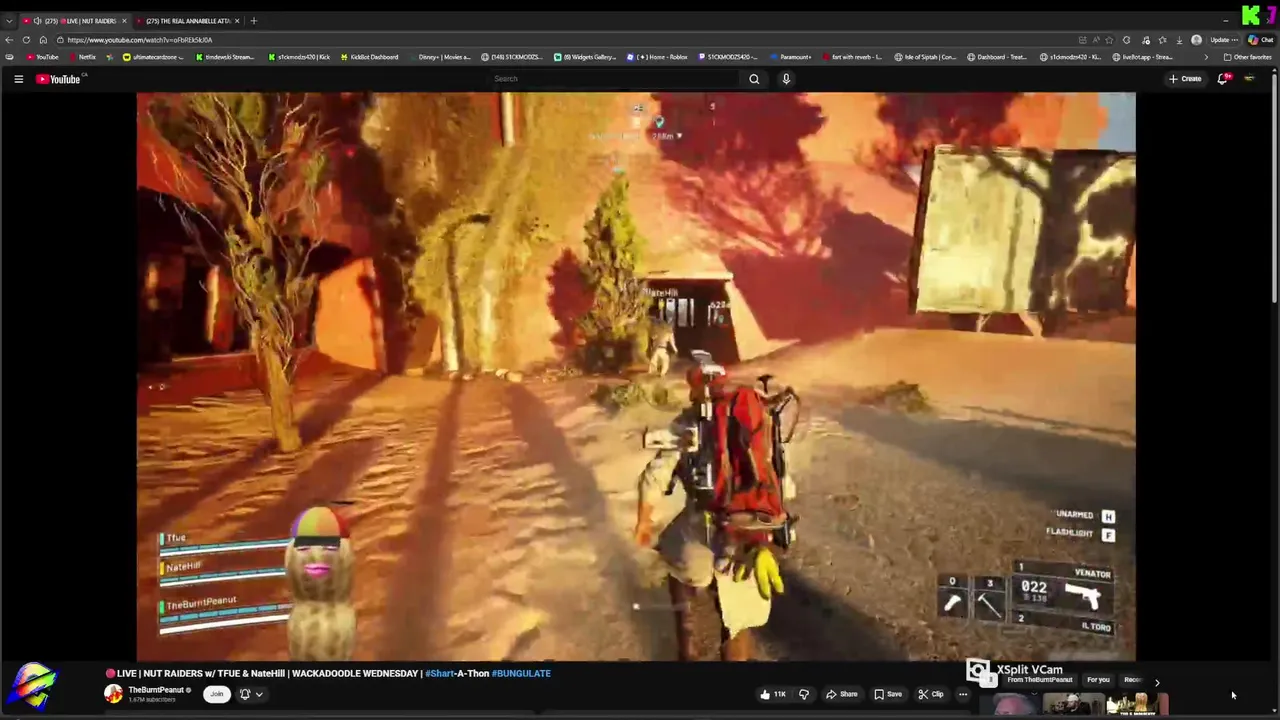Open the ultimatecardzone bookmark
The width and height of the screenshot is (1280, 720).
tap(151, 57)
